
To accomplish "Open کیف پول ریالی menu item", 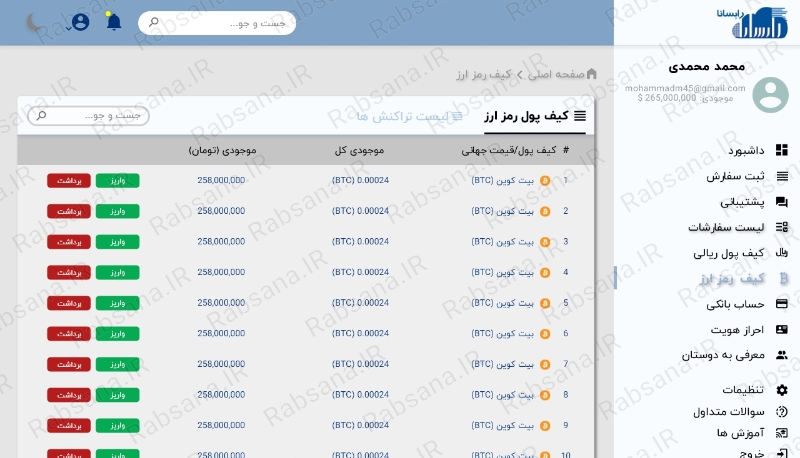I will (729, 253).
